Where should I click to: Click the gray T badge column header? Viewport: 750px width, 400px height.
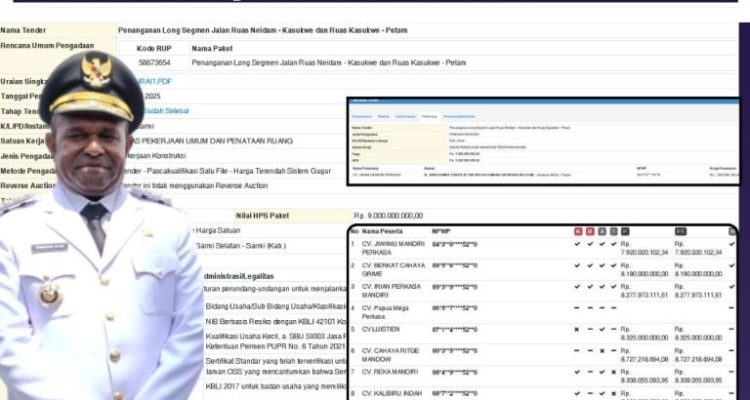point(614,232)
